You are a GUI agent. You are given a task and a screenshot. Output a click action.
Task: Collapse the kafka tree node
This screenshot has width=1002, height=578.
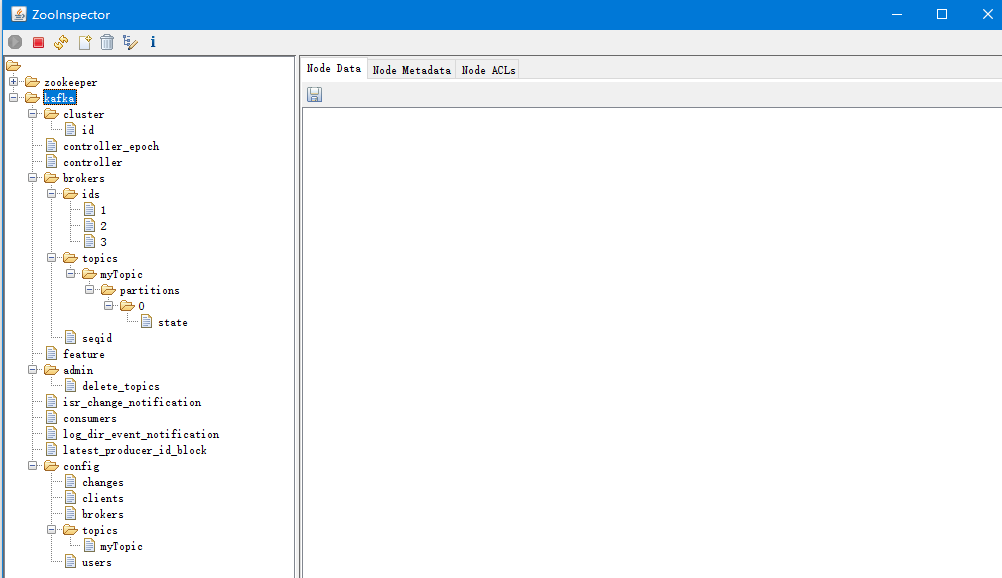(14, 98)
